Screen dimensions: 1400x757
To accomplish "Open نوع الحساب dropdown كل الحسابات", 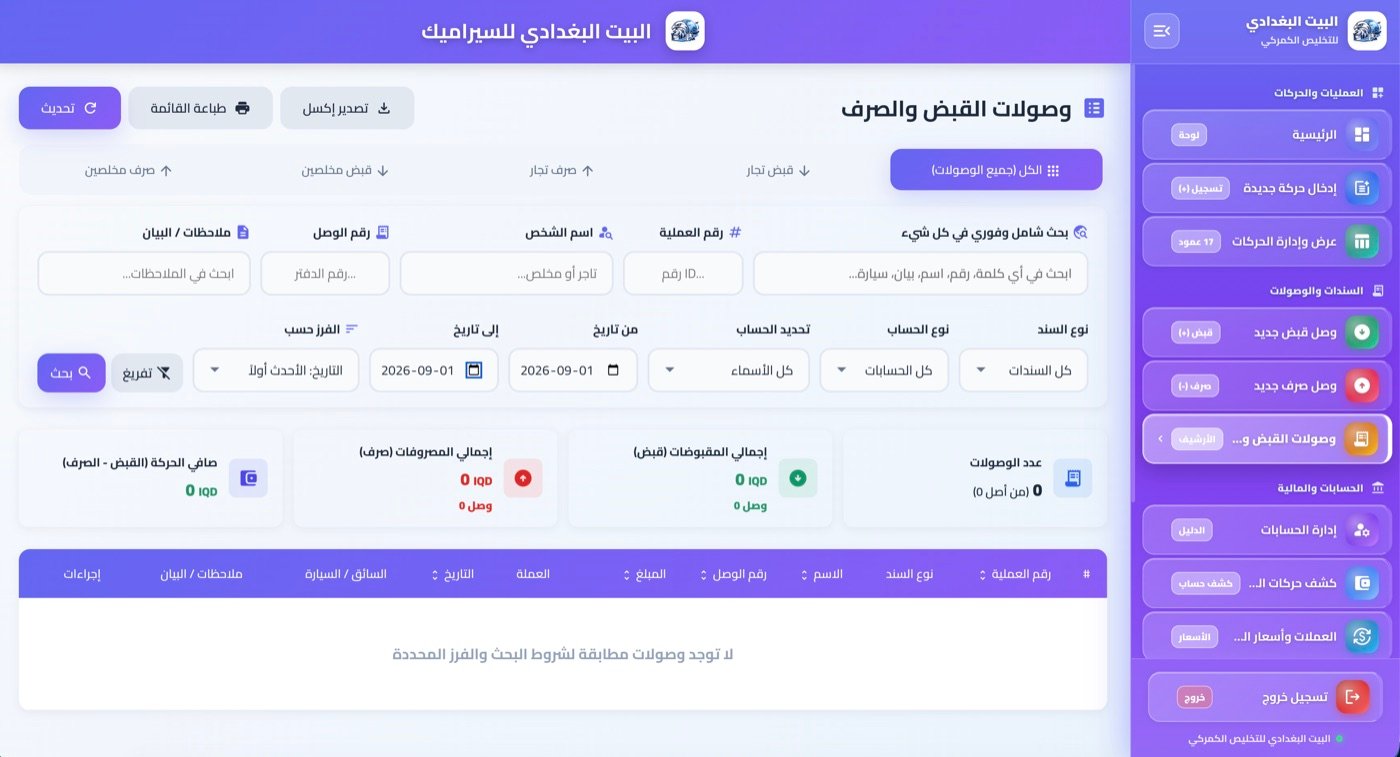I will tap(884, 370).
